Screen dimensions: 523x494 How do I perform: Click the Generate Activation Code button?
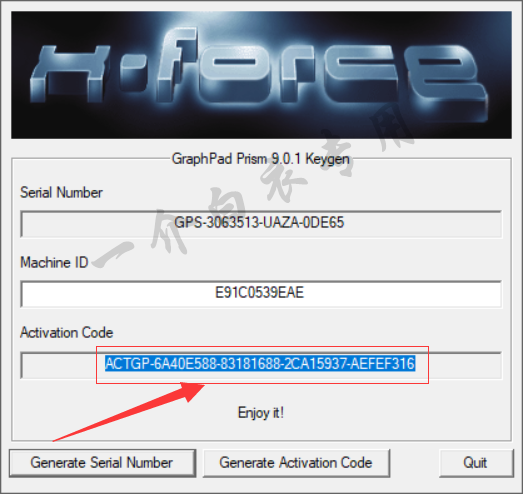(x=296, y=463)
